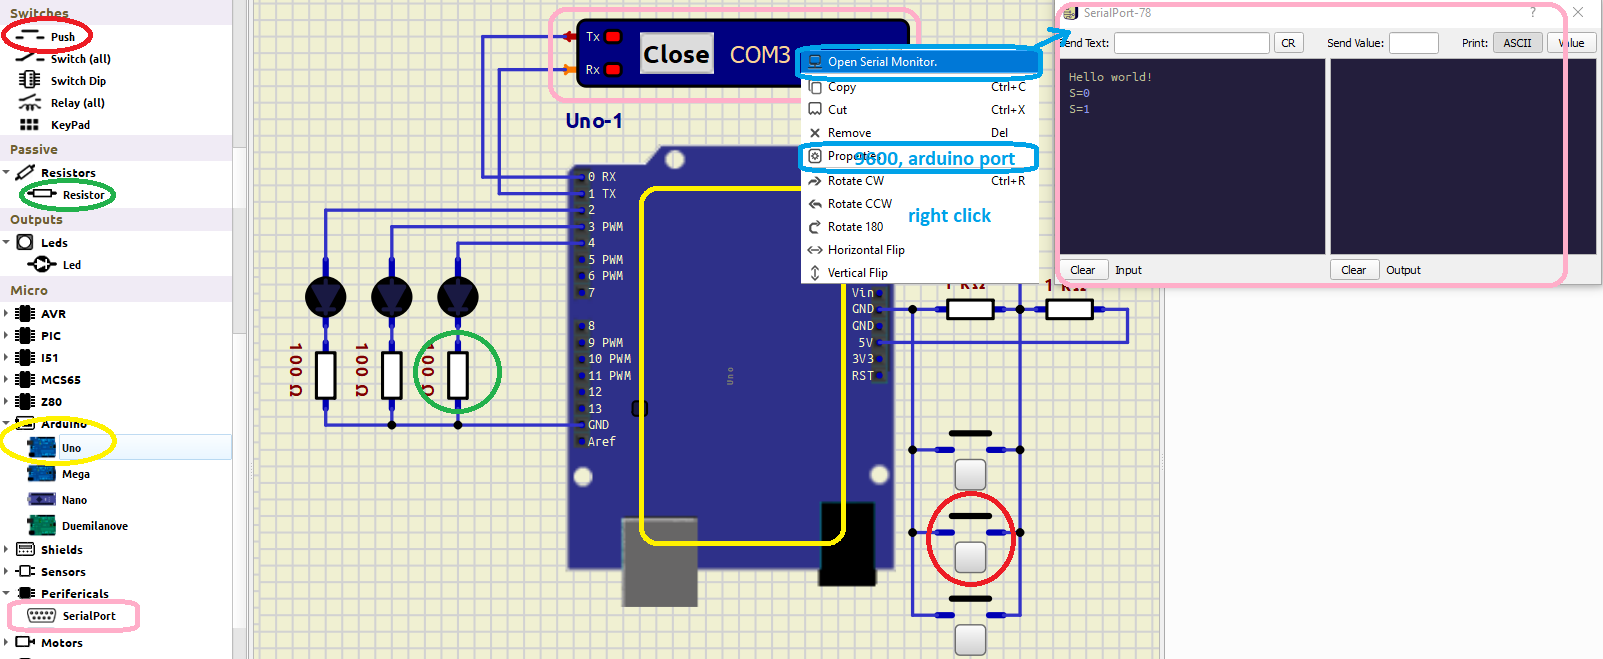Click the MCS65 chip icon
Screen dimensions: 1603x659
point(25,380)
